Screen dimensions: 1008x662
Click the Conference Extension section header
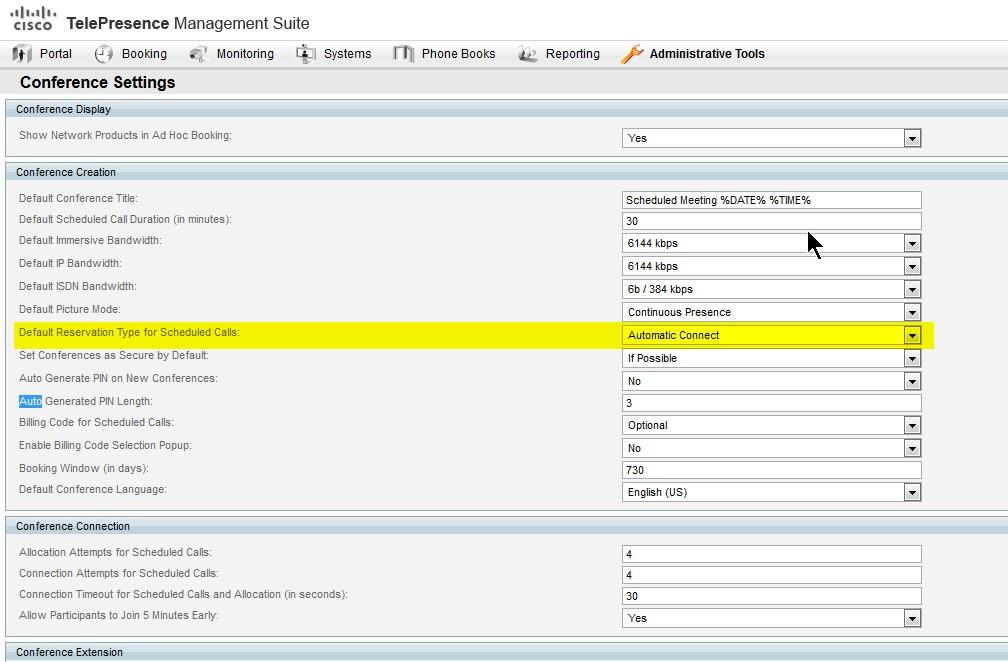(x=507, y=652)
